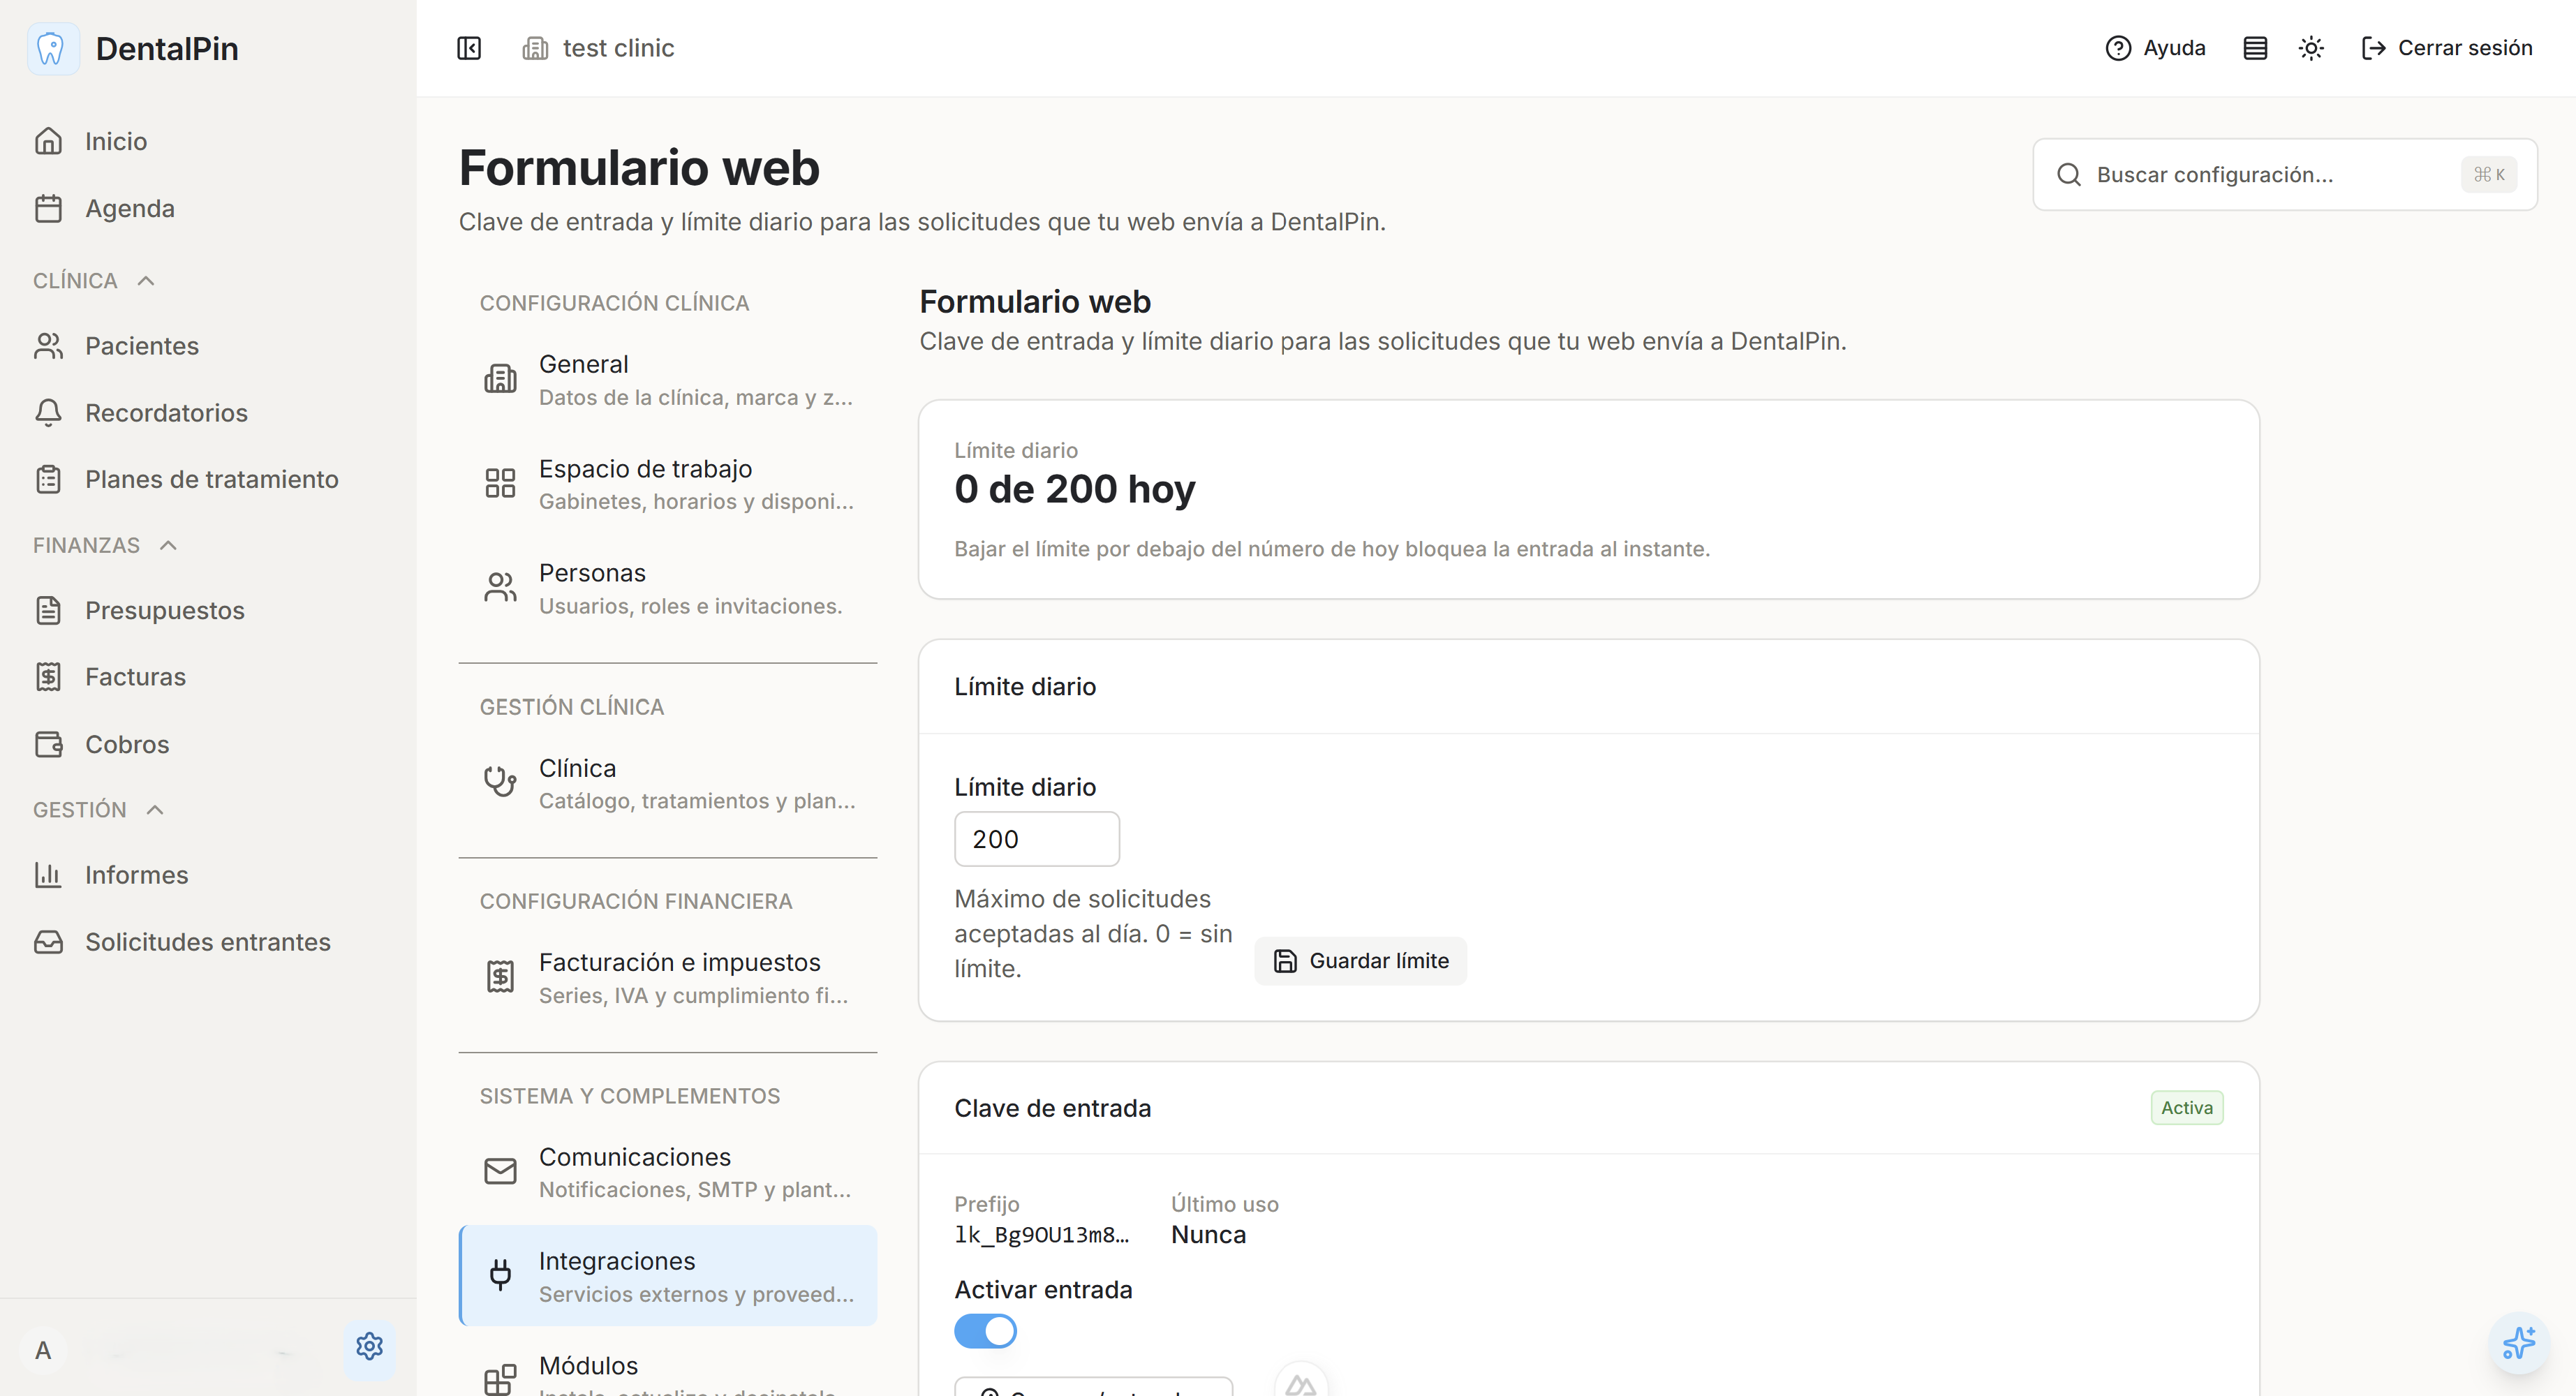
Task: Click Guardar límite button
Action: 1361,961
